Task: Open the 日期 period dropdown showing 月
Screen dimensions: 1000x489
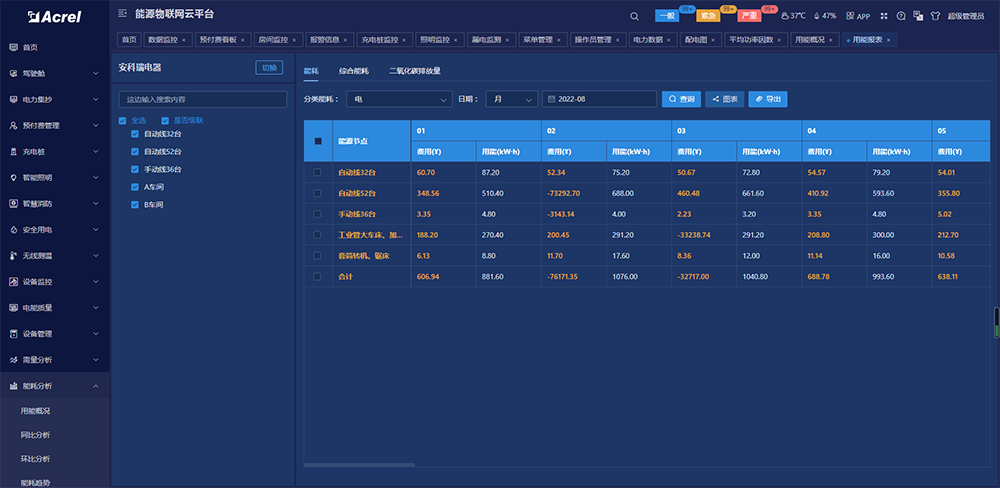Action: tap(510, 99)
